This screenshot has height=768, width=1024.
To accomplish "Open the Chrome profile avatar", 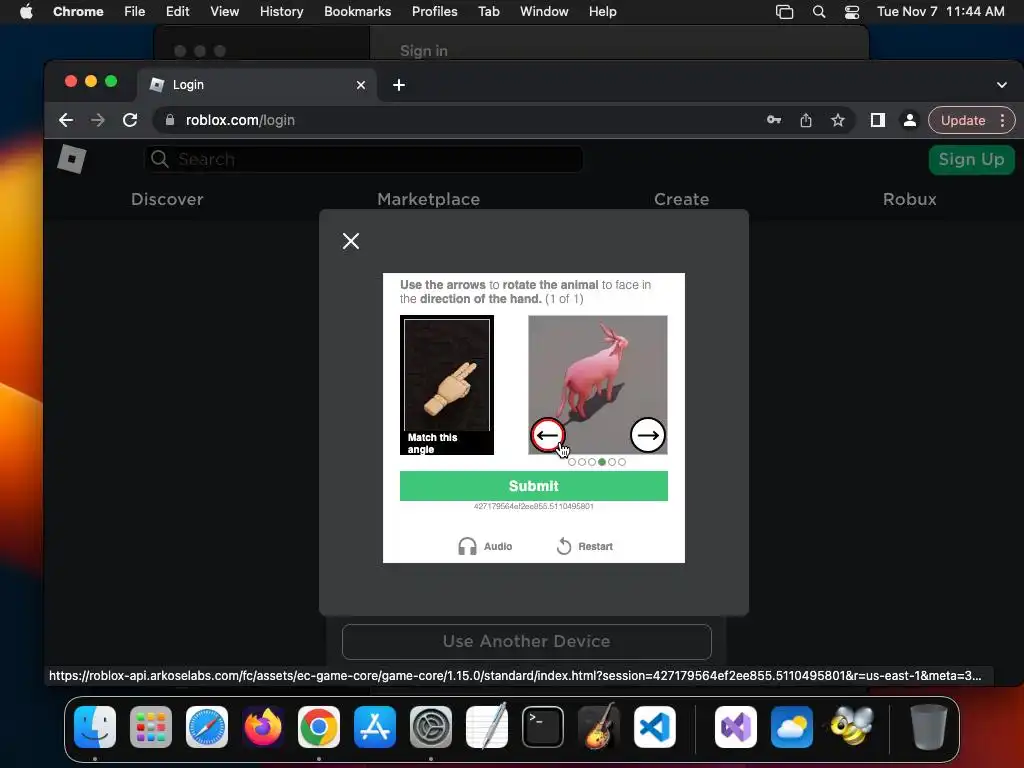I will [x=909, y=120].
